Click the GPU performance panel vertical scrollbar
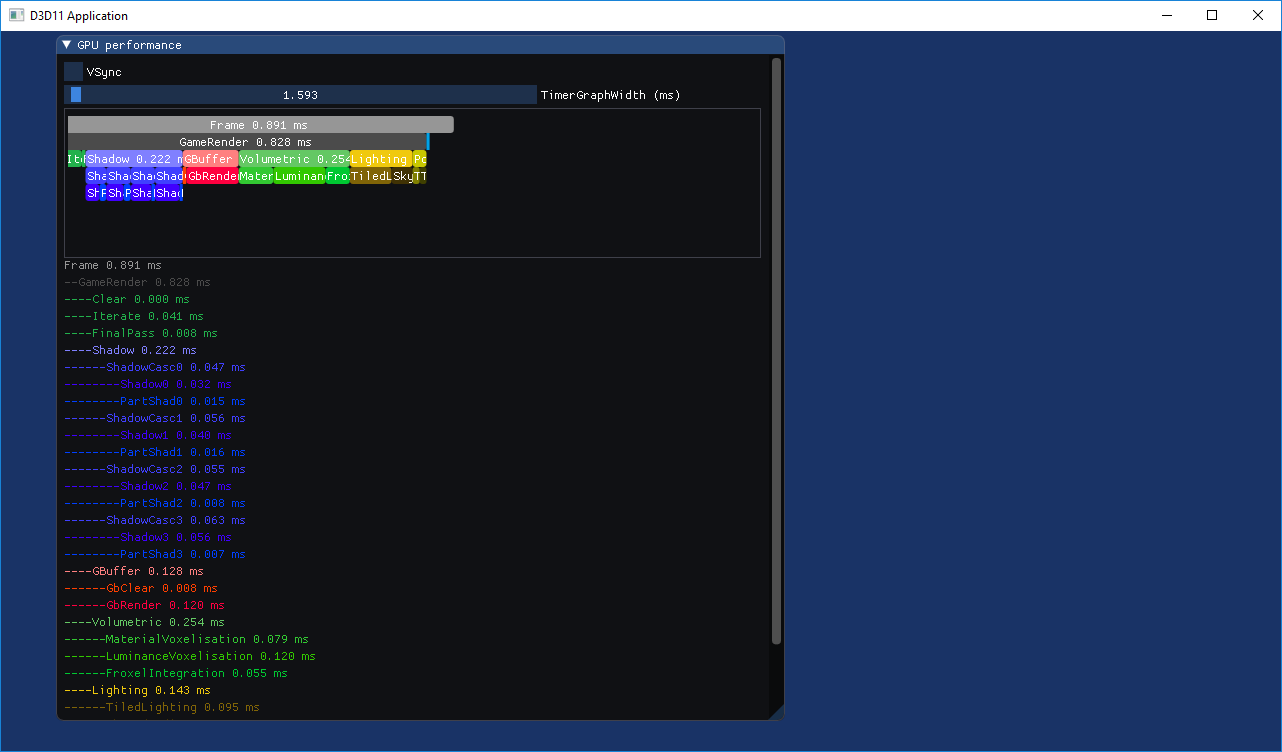 coord(777,350)
